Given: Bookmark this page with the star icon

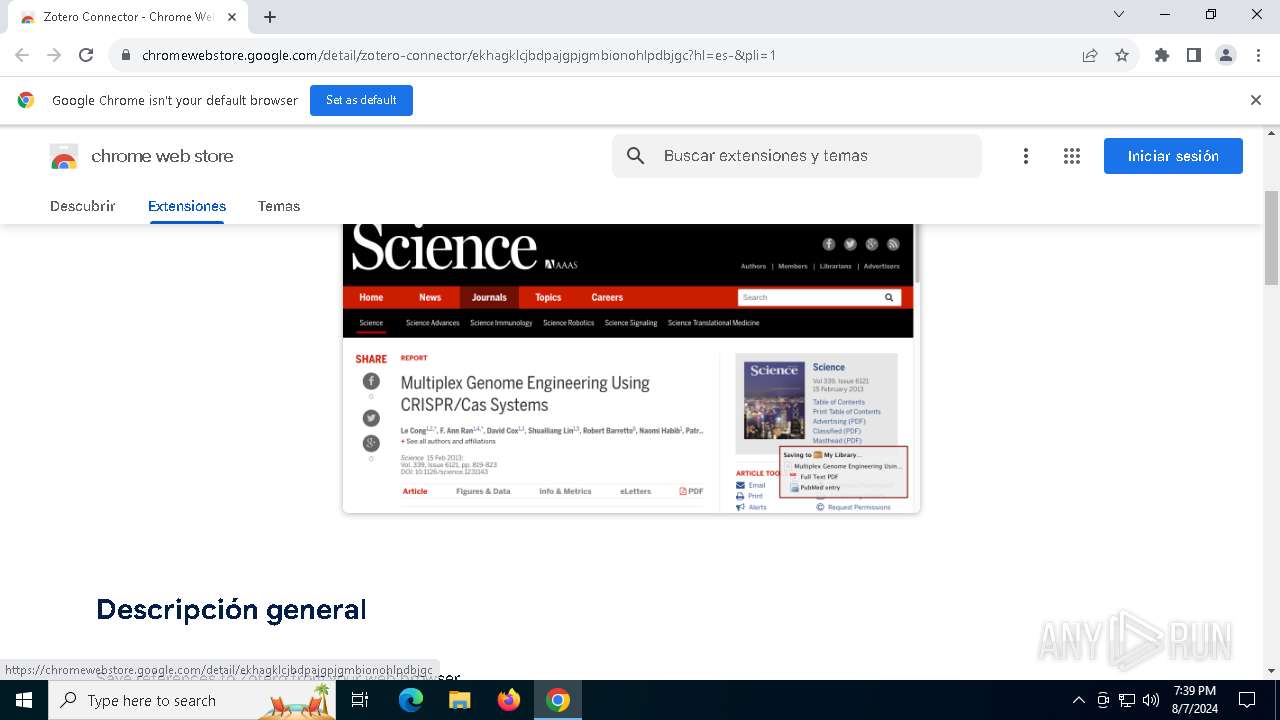Looking at the screenshot, I should [x=1122, y=55].
